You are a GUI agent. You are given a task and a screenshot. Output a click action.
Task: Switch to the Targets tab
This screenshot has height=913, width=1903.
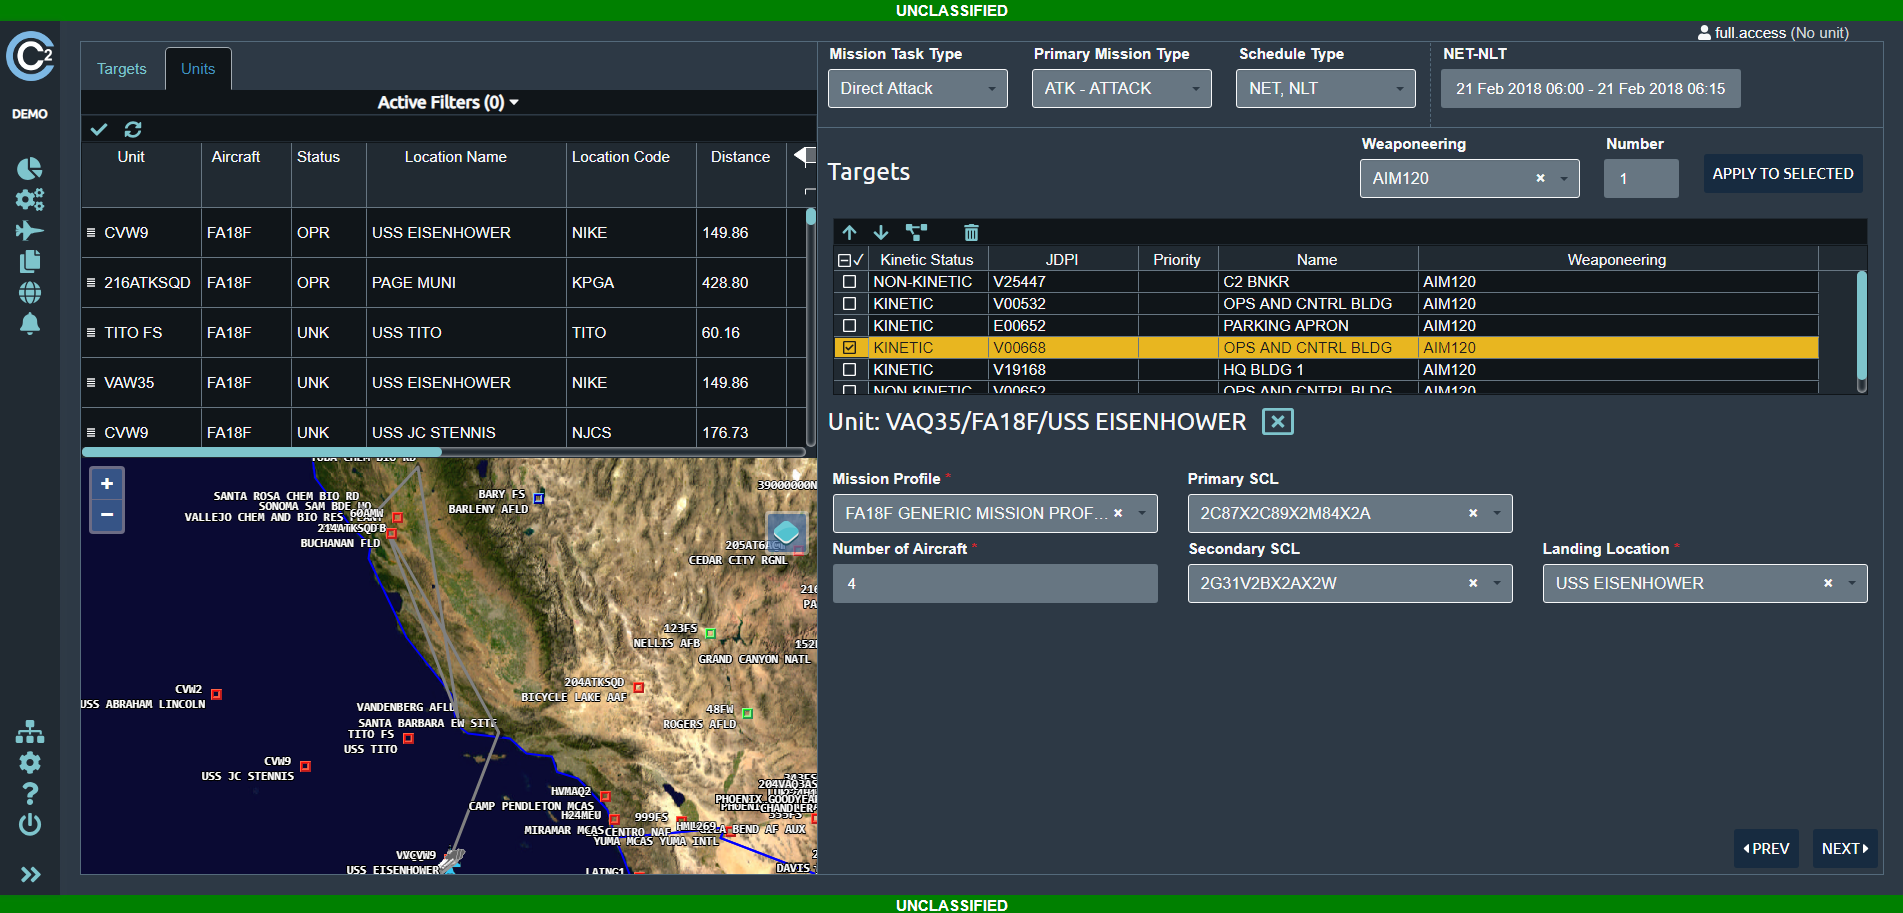(x=122, y=69)
